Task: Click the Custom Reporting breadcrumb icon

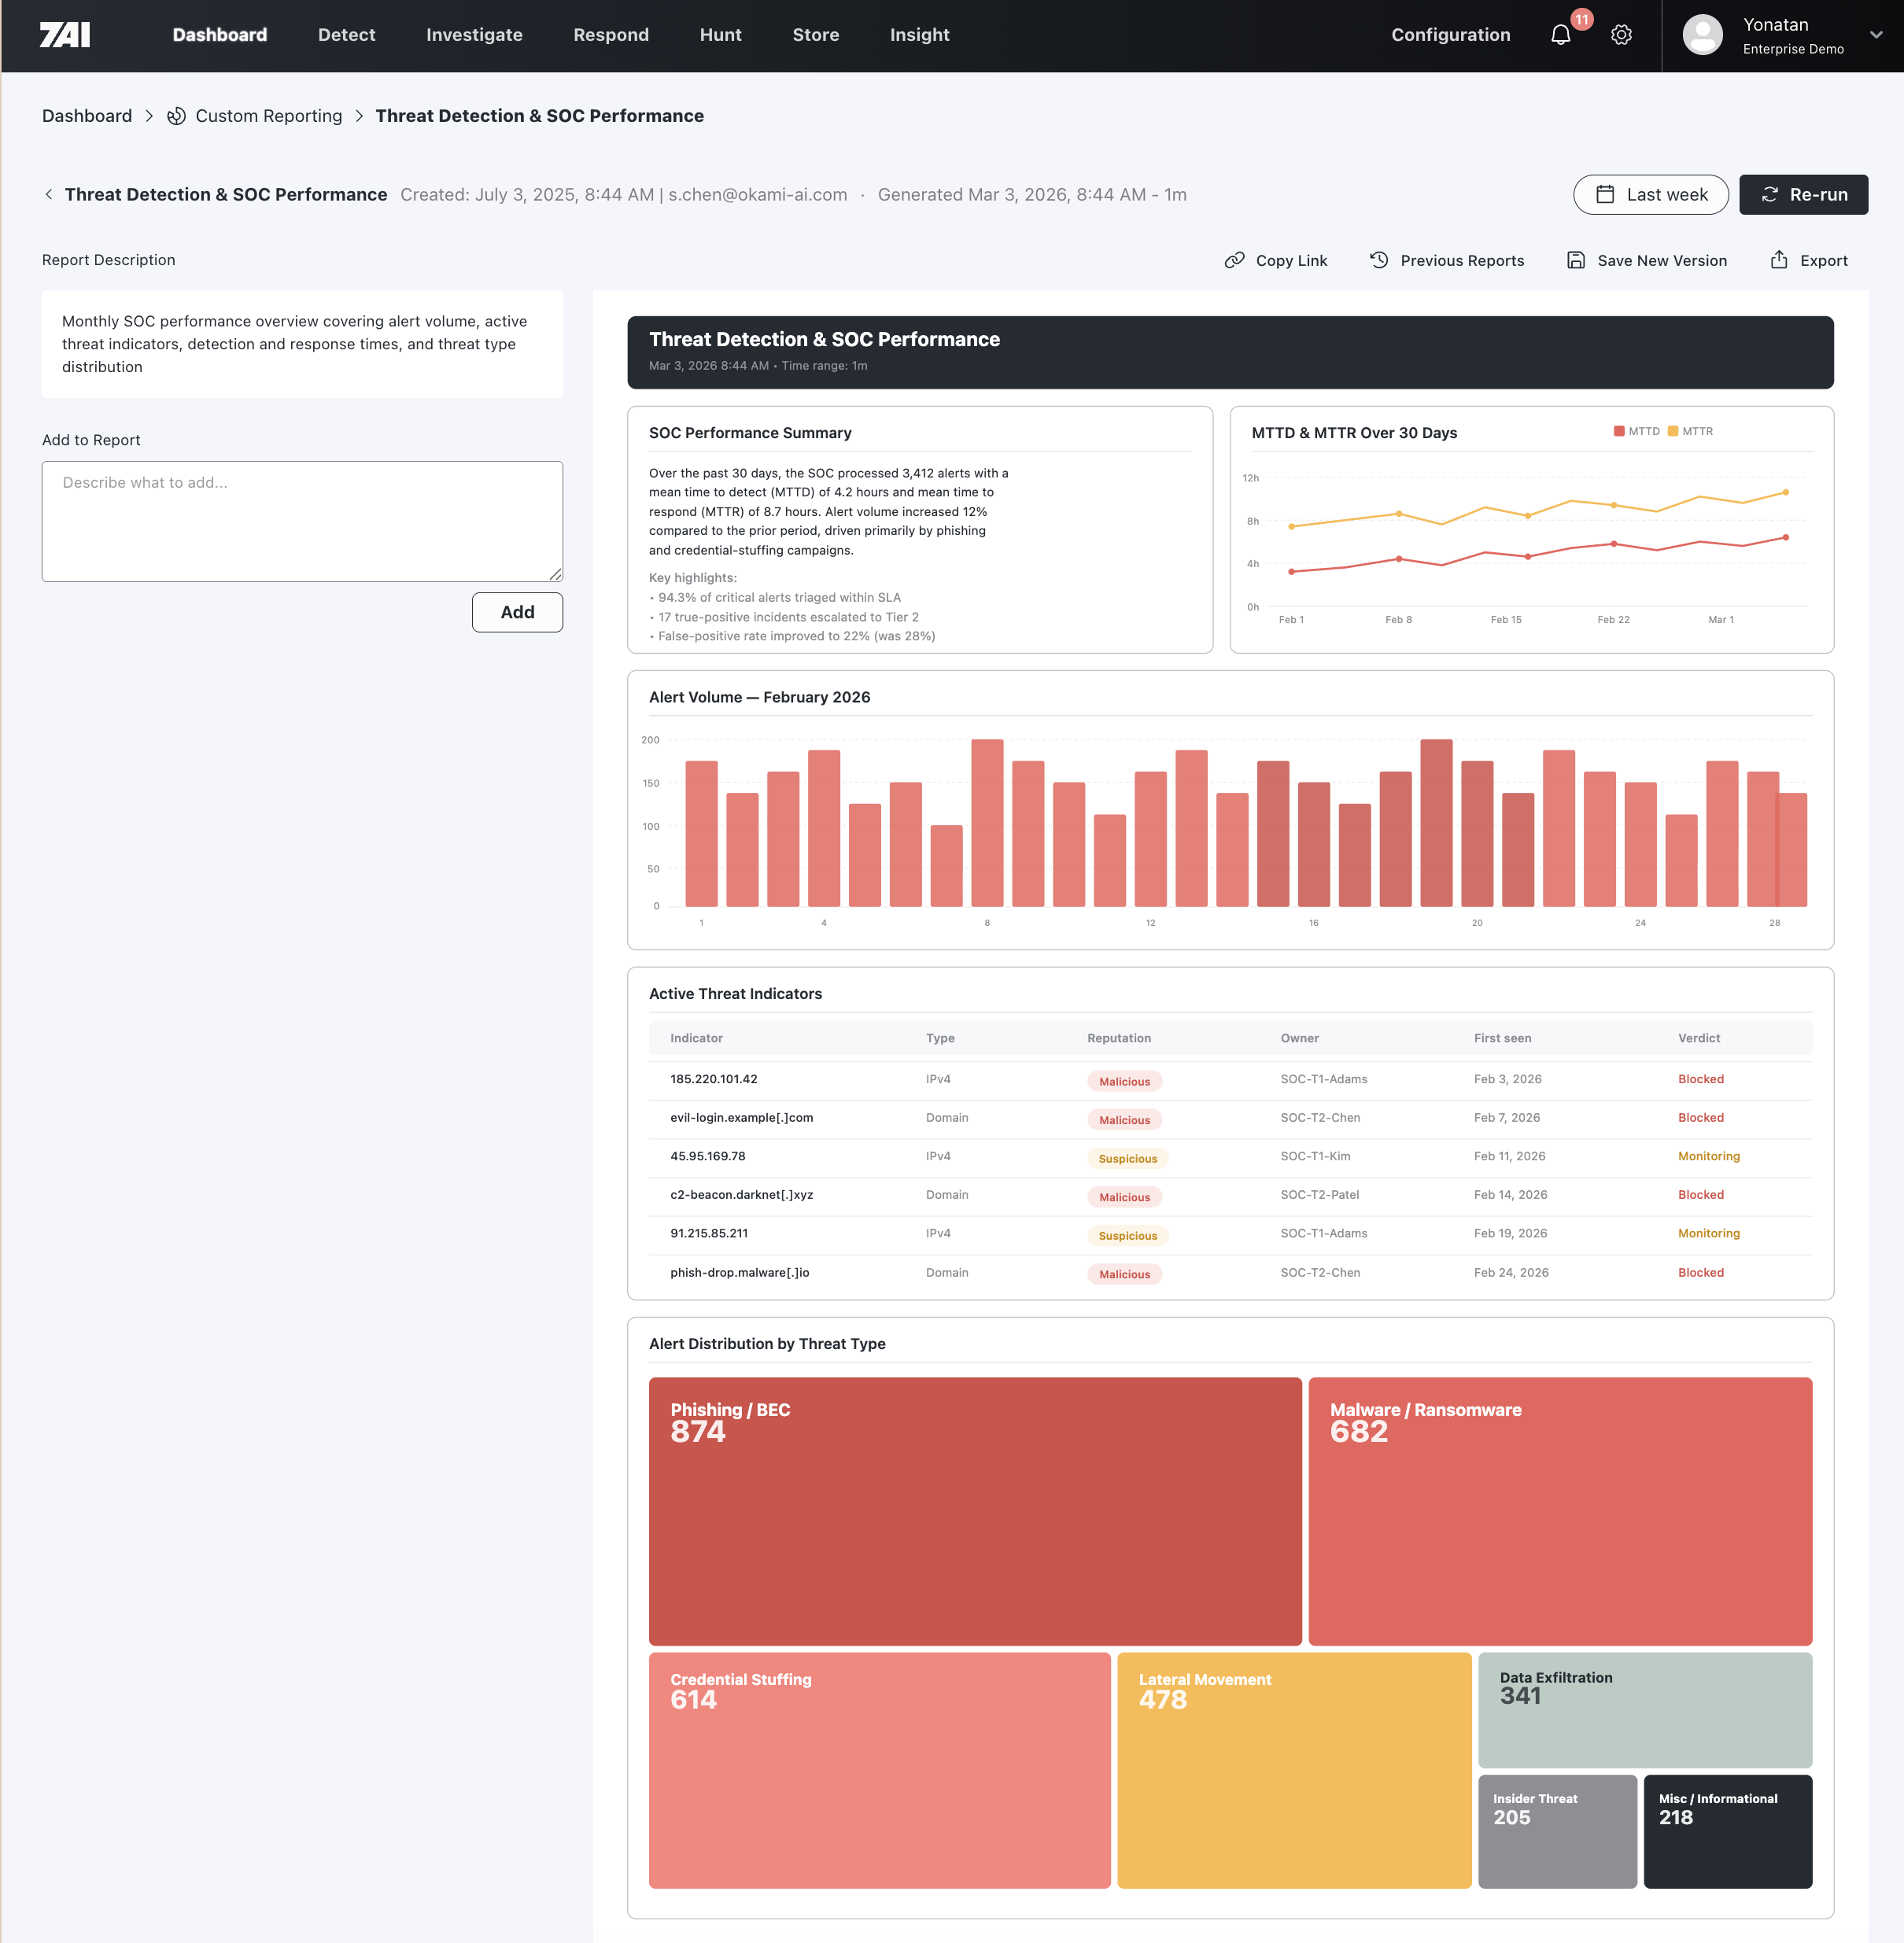Action: tap(176, 116)
